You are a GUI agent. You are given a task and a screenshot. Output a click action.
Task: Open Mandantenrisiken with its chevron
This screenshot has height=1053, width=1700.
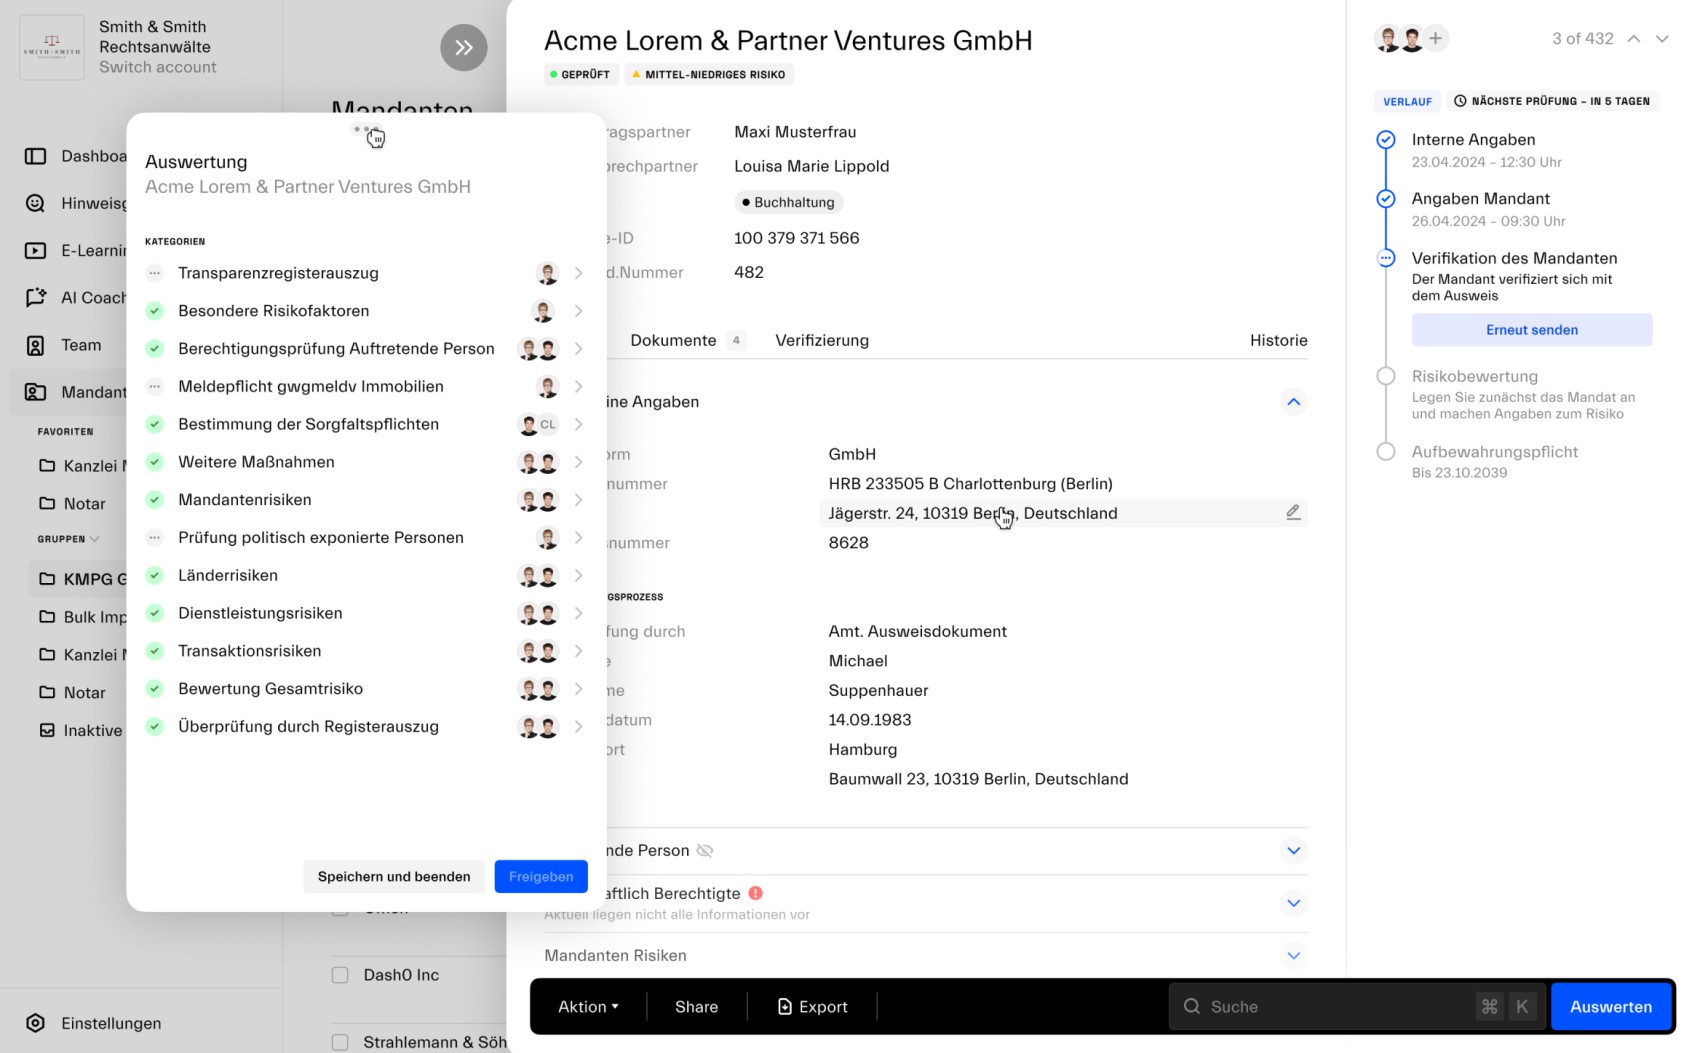(x=578, y=500)
